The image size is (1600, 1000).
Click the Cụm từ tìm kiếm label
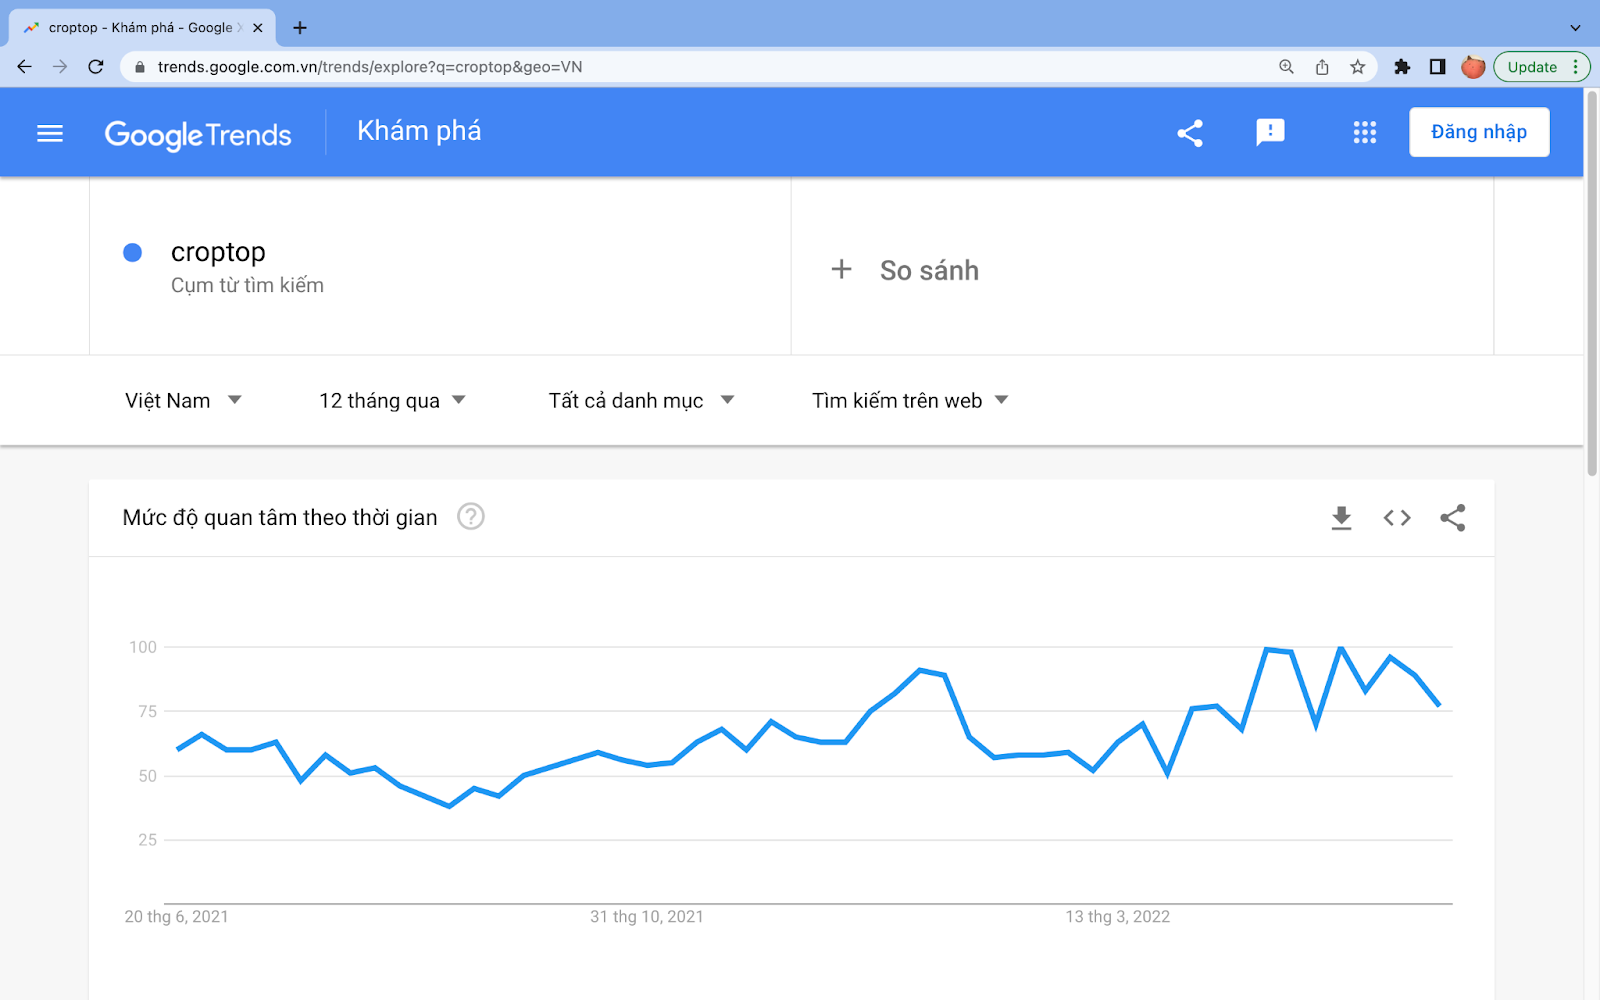click(x=247, y=286)
